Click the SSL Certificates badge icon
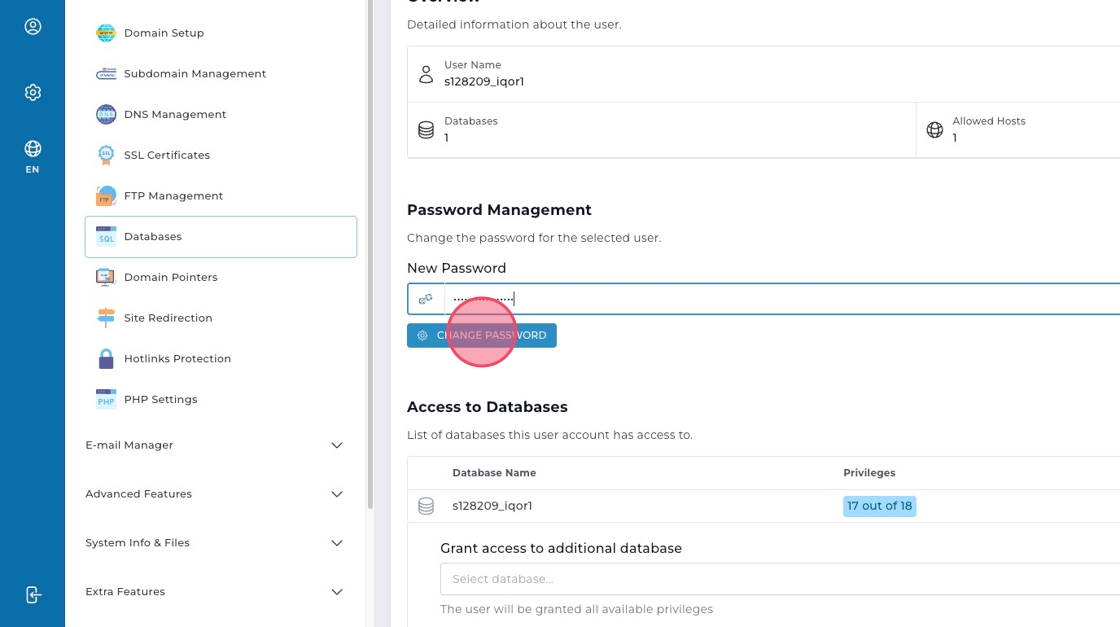Viewport: 1120px width, 627px height. tap(106, 155)
